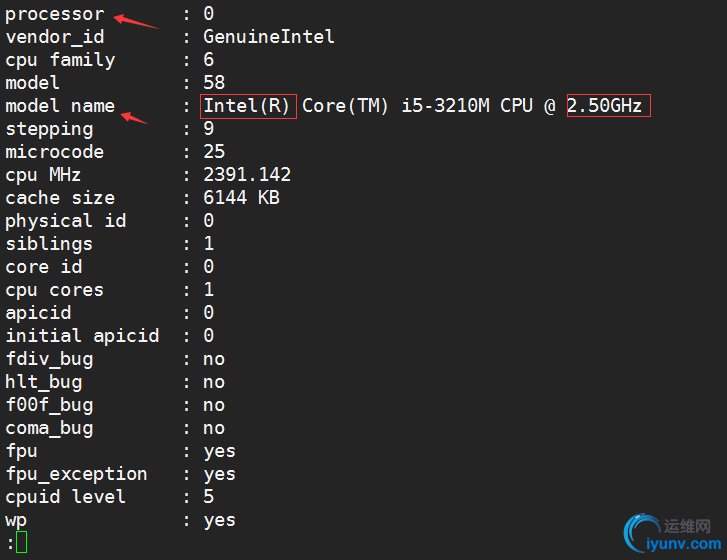This screenshot has width=727, height=560.
Task: Click 'Core(TM)' in the model name
Action: click(345, 106)
